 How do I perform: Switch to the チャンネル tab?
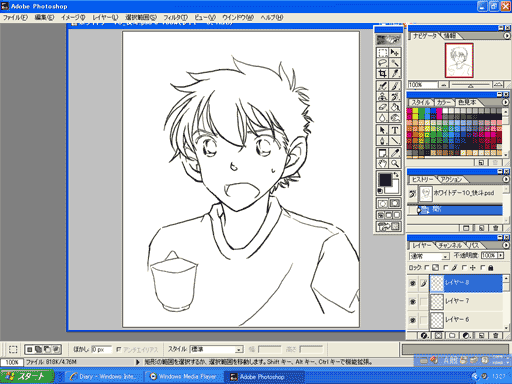tap(450, 246)
